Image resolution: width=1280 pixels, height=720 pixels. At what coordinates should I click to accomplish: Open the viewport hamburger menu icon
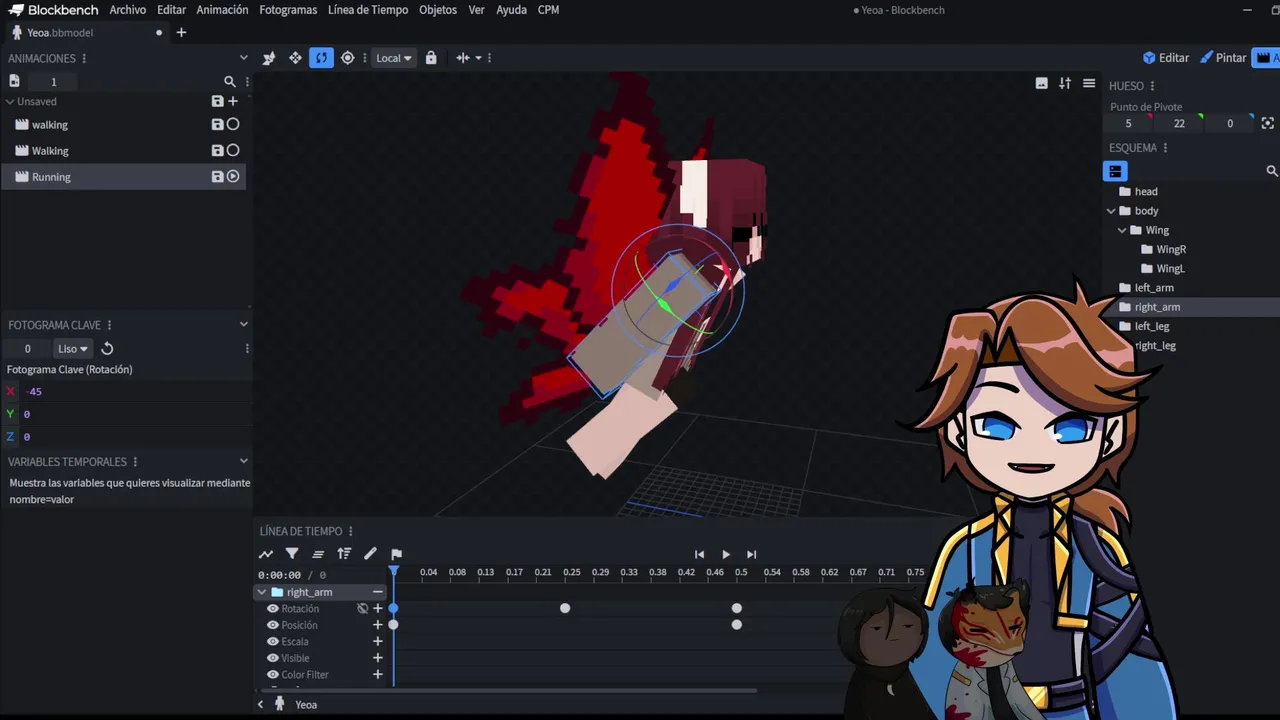pos(1089,83)
